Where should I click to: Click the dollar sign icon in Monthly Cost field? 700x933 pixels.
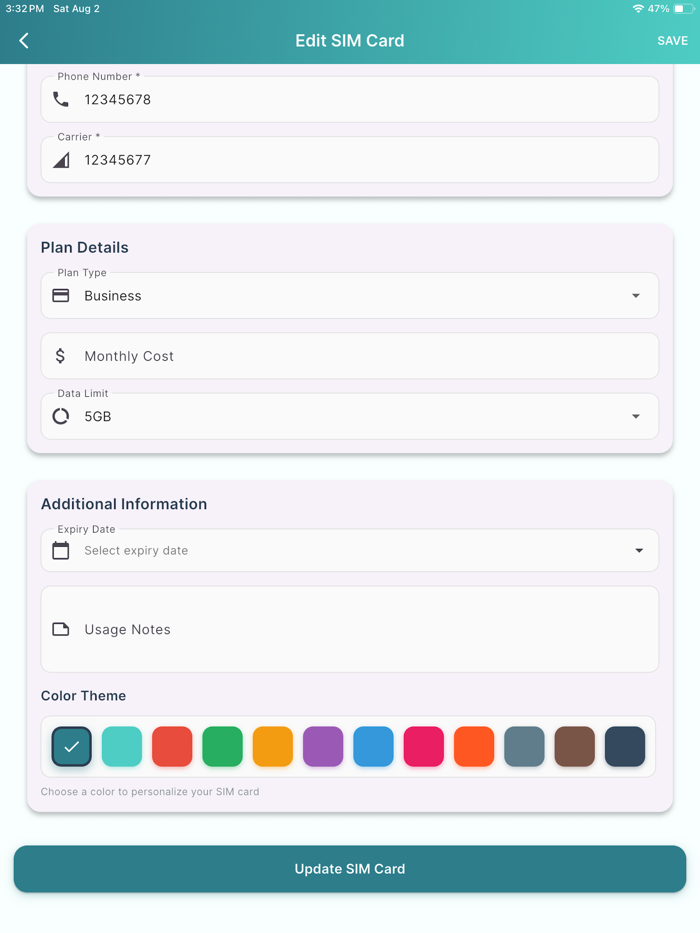tap(60, 355)
